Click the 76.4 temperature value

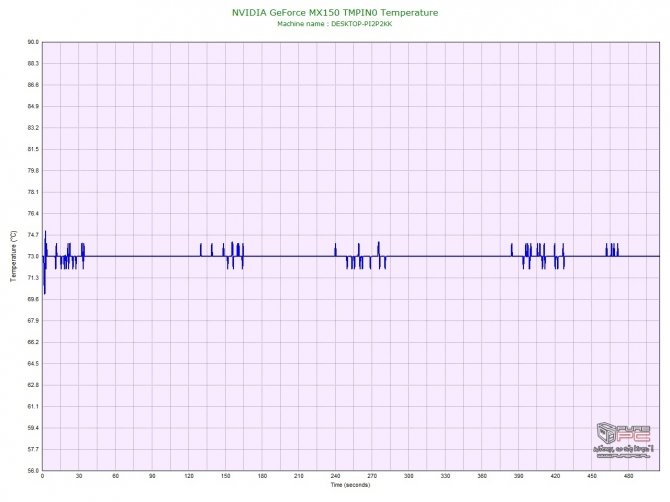(33, 214)
